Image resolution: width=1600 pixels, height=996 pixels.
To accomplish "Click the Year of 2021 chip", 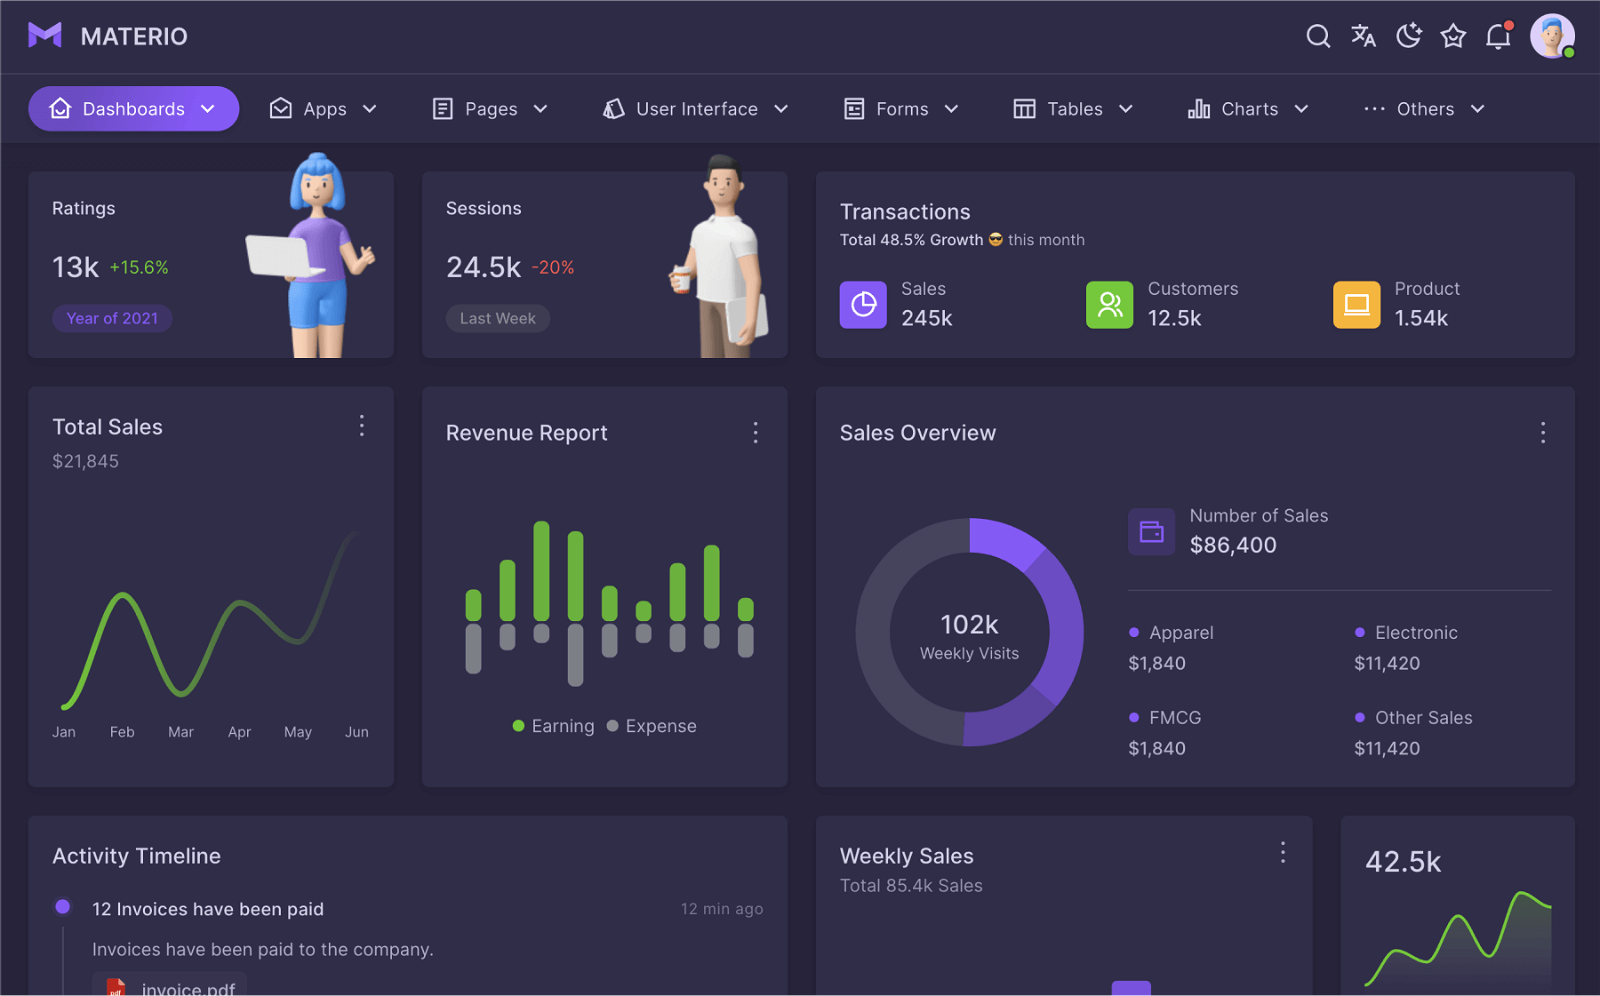I will (112, 318).
